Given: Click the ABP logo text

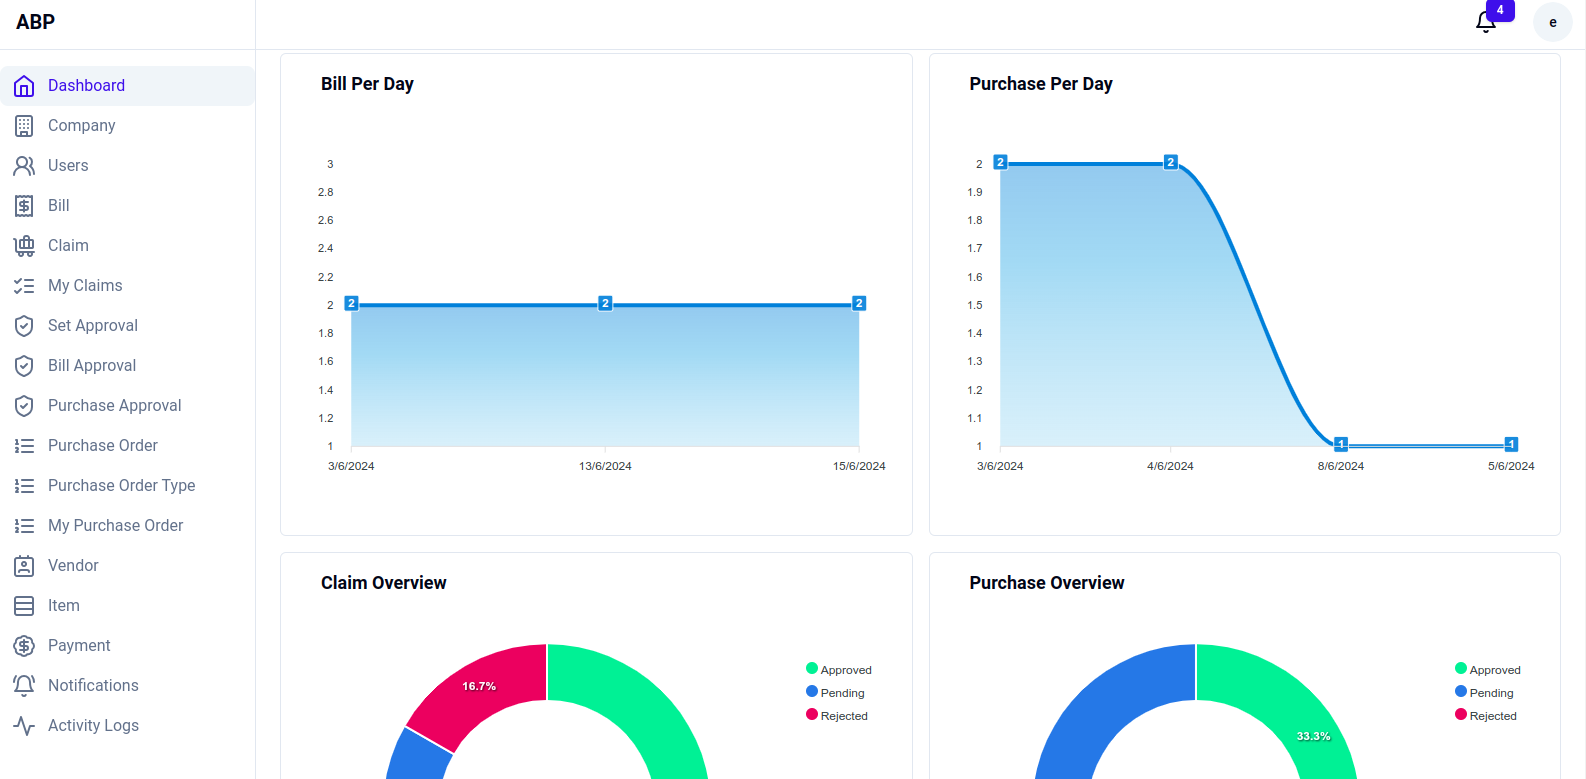Looking at the screenshot, I should 36,22.
